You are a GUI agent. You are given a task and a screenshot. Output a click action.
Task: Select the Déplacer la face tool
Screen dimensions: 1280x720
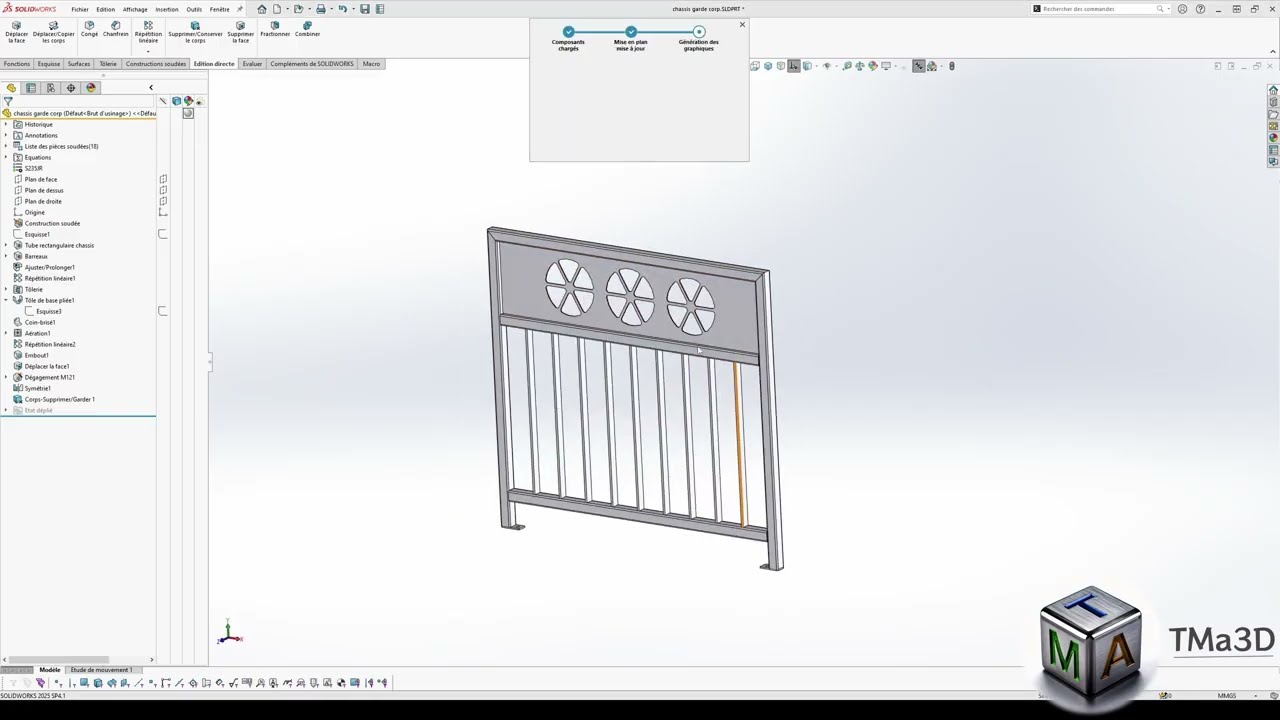point(16,32)
